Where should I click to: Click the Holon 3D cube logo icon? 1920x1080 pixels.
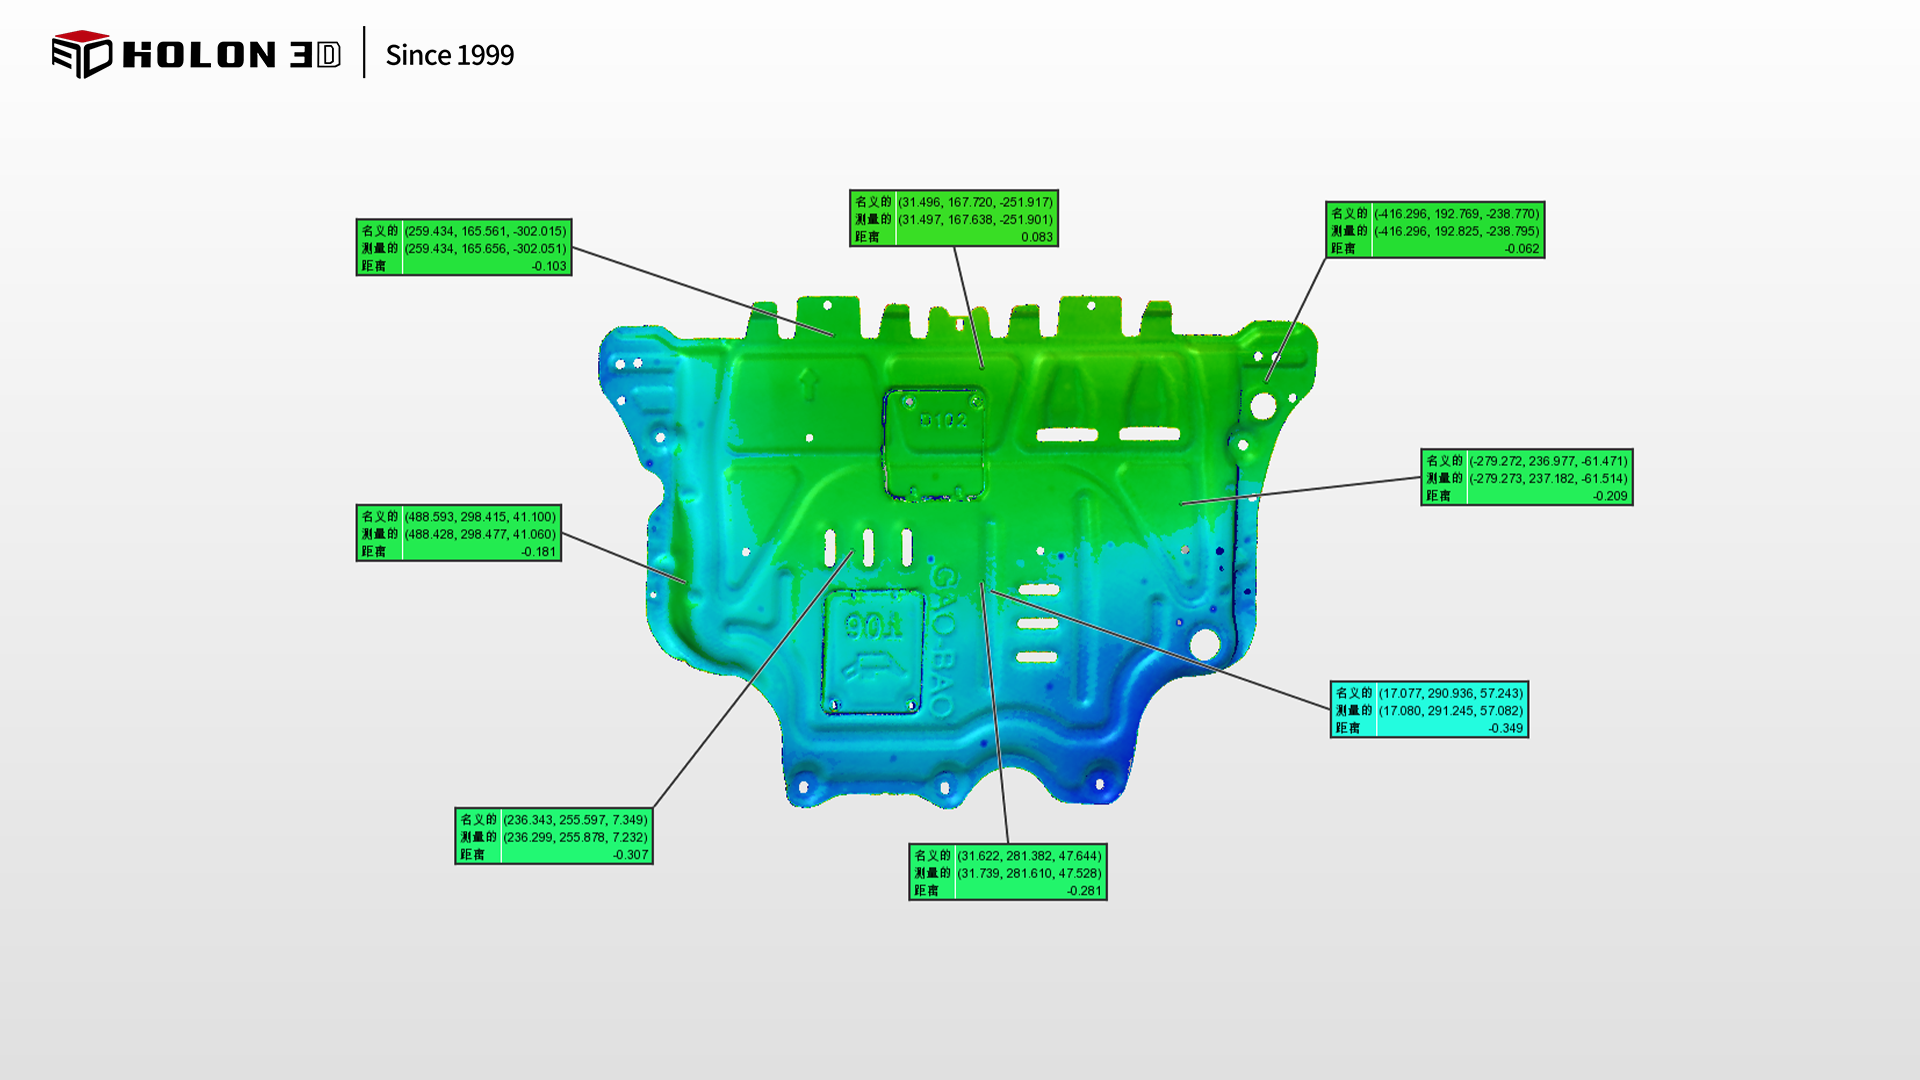pyautogui.click(x=81, y=54)
